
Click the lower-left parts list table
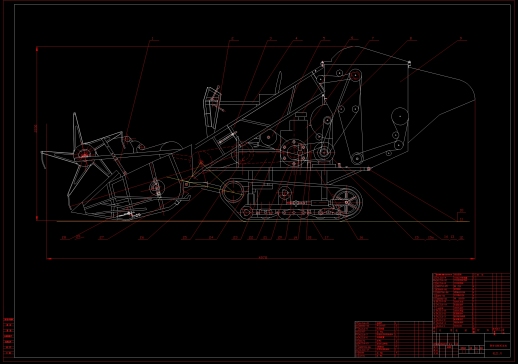[x=394, y=339]
